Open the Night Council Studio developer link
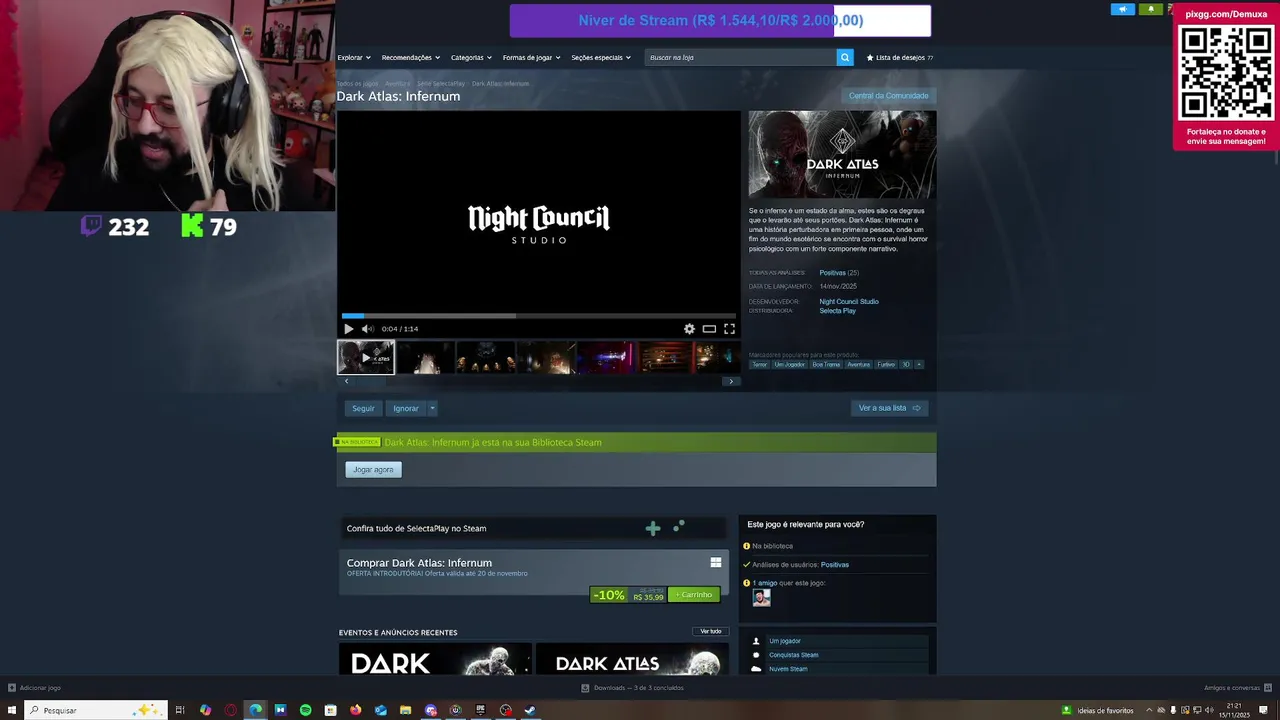The height and width of the screenshot is (720, 1280). (x=849, y=302)
